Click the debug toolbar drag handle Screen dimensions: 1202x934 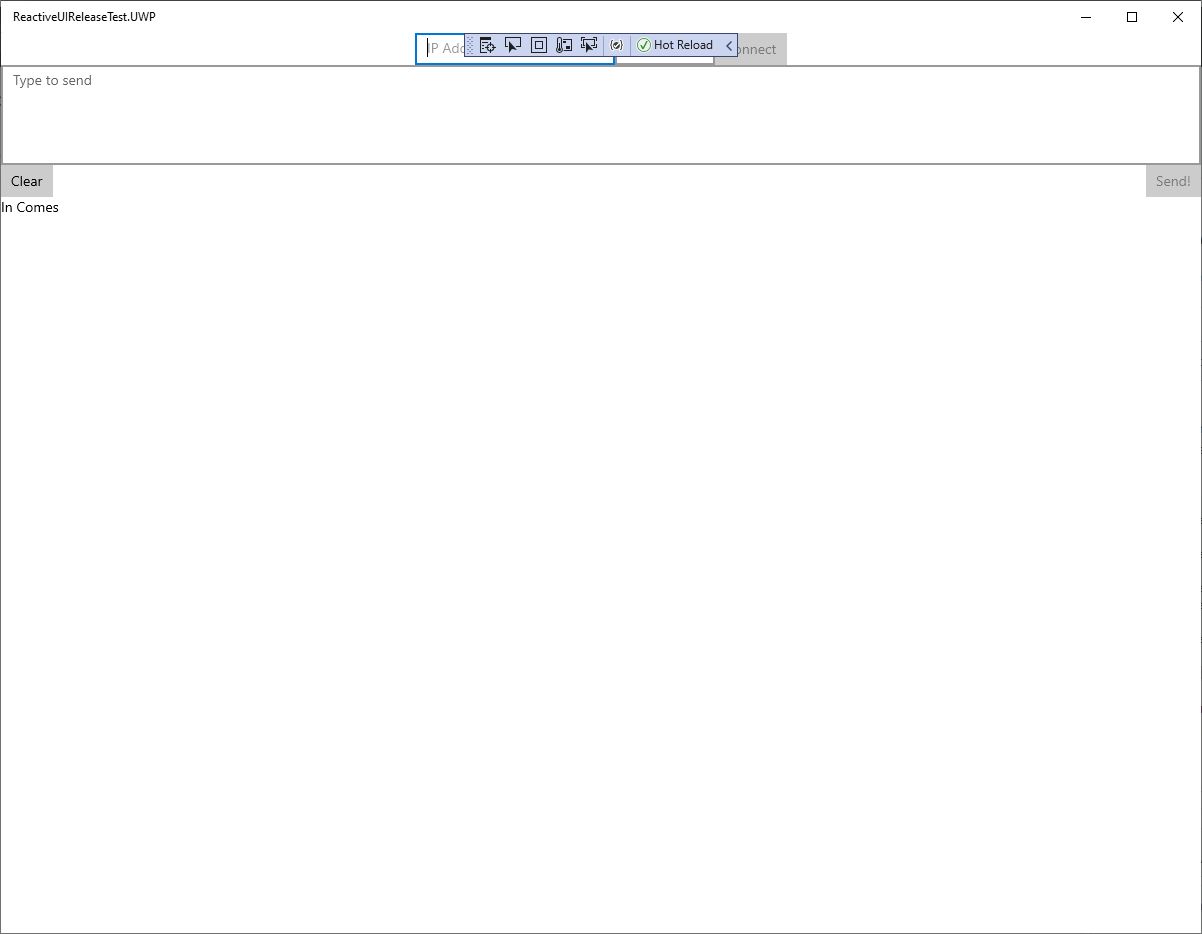pos(471,45)
